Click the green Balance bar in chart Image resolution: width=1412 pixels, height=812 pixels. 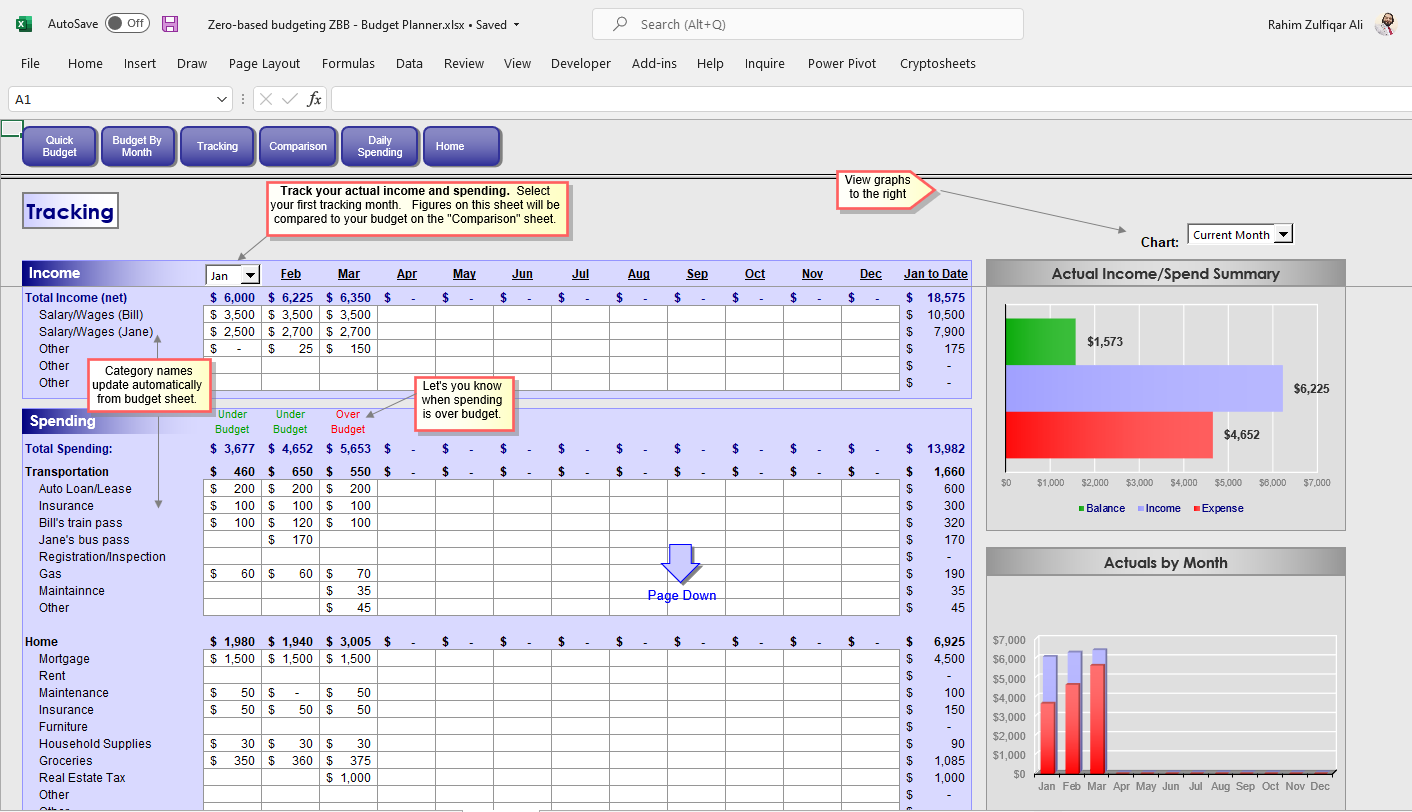1040,341
